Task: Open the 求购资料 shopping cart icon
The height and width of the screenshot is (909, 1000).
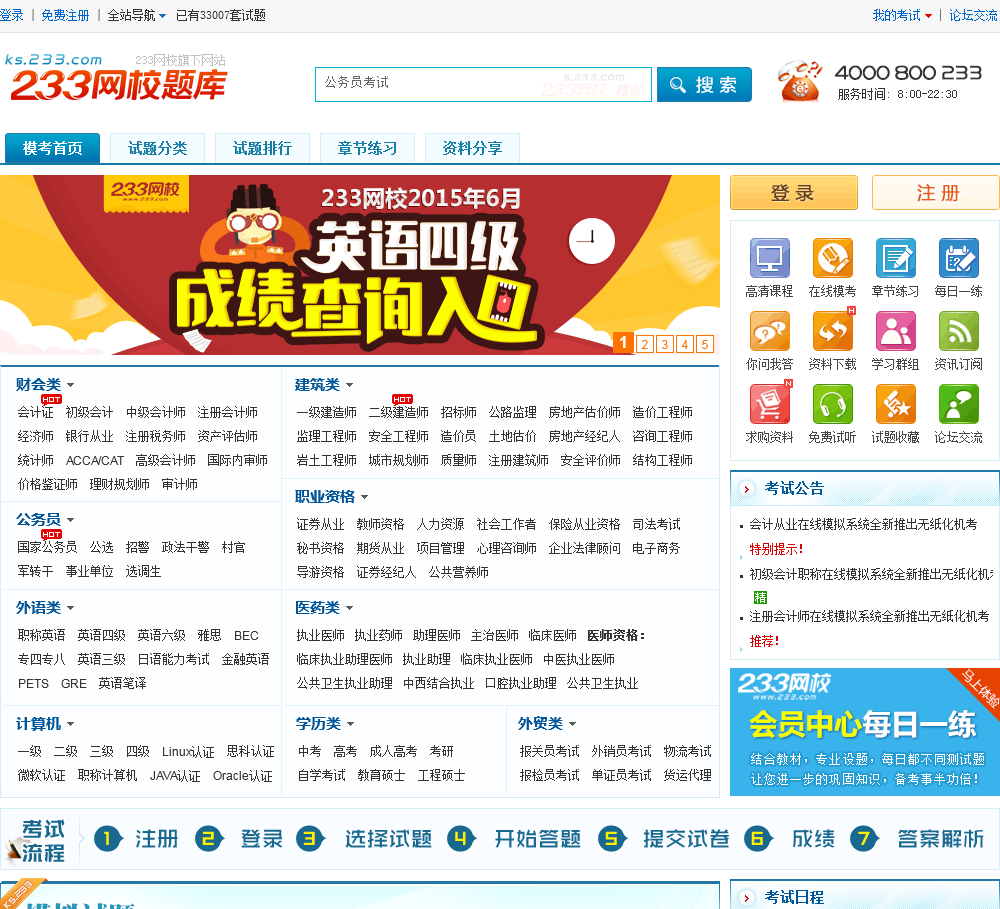Action: coord(769,404)
